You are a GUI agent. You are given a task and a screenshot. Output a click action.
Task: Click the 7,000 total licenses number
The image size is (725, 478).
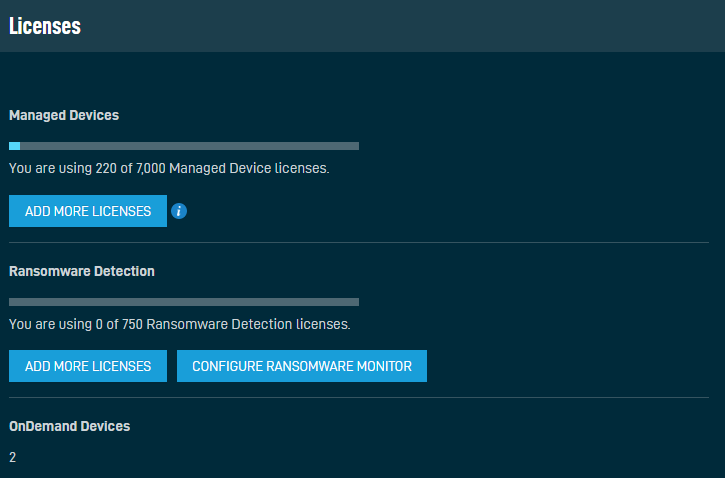(x=151, y=168)
